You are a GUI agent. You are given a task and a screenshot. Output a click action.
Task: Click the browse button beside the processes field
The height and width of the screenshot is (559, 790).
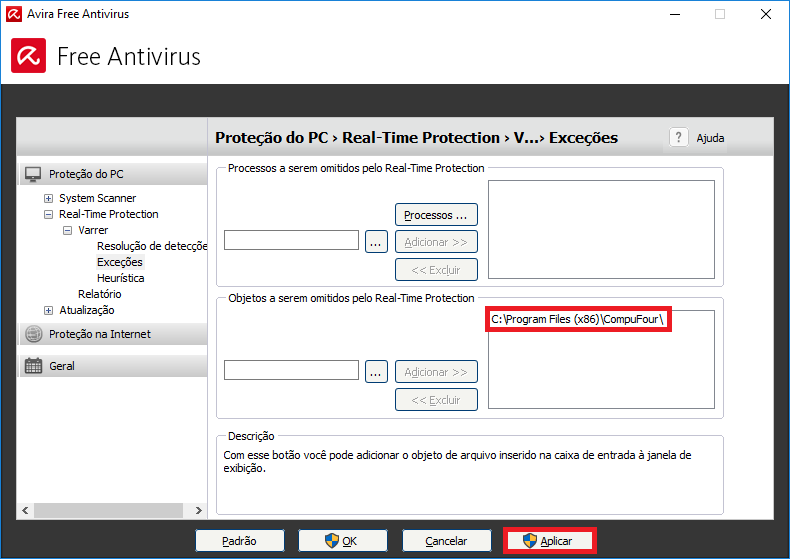coord(376,241)
